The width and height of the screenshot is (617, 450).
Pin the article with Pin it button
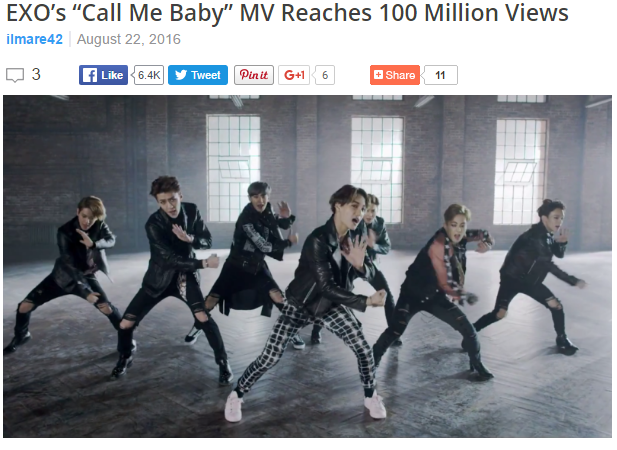coord(254,75)
